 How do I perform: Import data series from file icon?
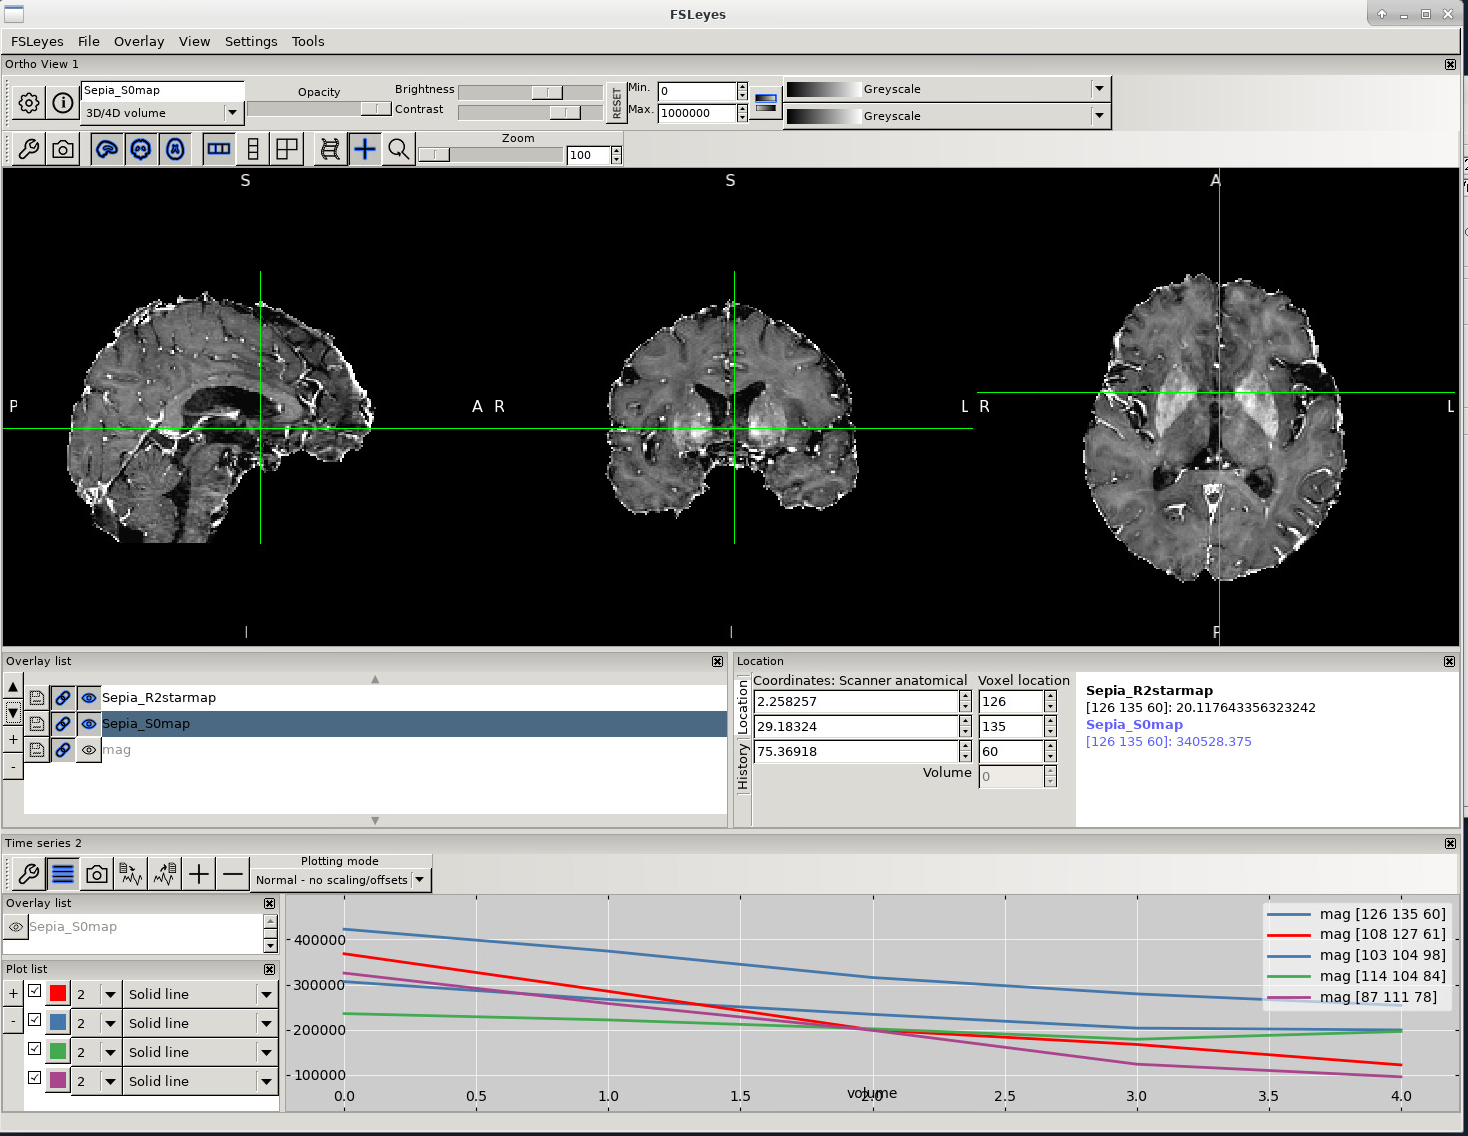pos(131,874)
